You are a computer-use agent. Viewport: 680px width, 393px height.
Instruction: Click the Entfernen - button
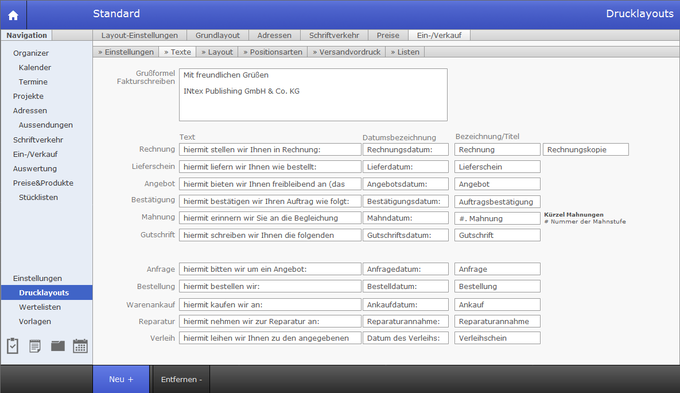[181, 379]
